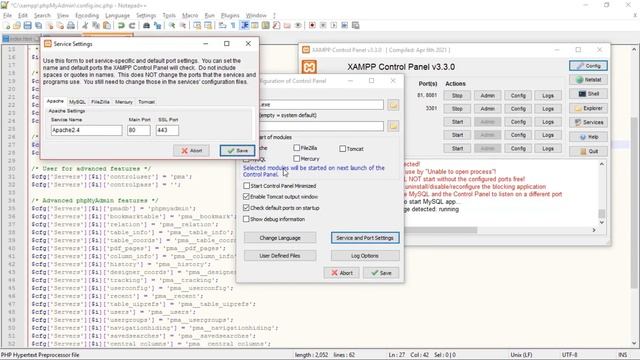Click Service and Port Settings button
640x360 pixels.
tap(365, 238)
